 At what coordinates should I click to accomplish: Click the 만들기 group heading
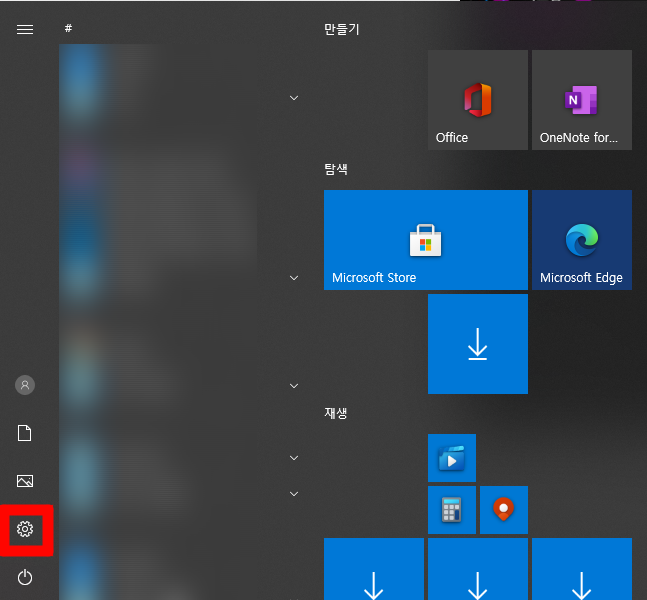click(342, 29)
